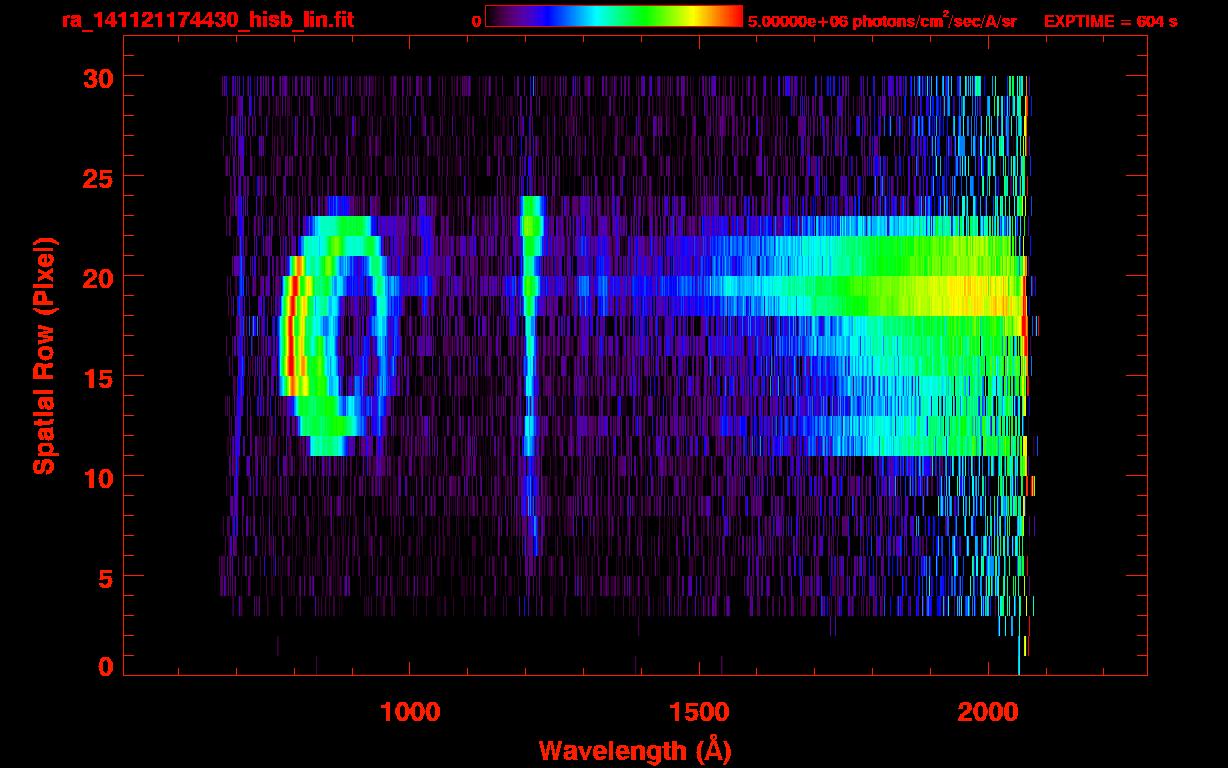The width and height of the screenshot is (1228, 768).
Task: Click the 5.00000e+06 photons/cm²/sec/A/sr label
Action: coord(882,20)
